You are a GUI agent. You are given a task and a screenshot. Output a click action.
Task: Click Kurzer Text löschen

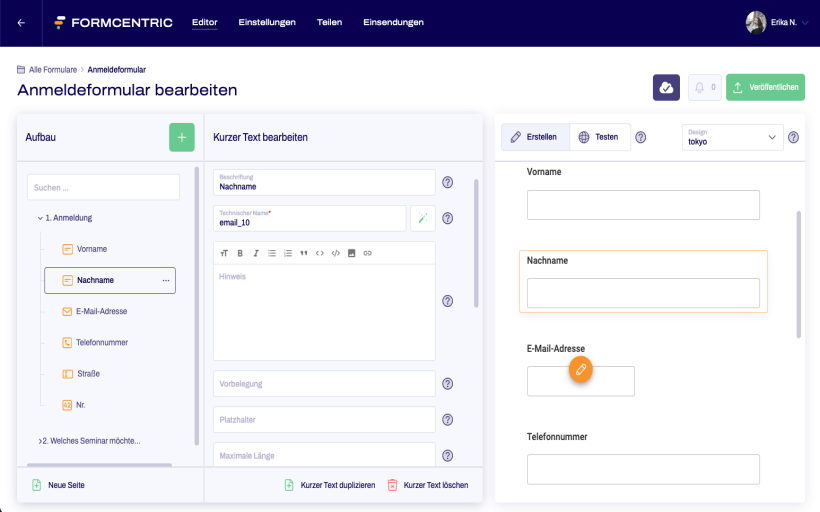[428, 485]
